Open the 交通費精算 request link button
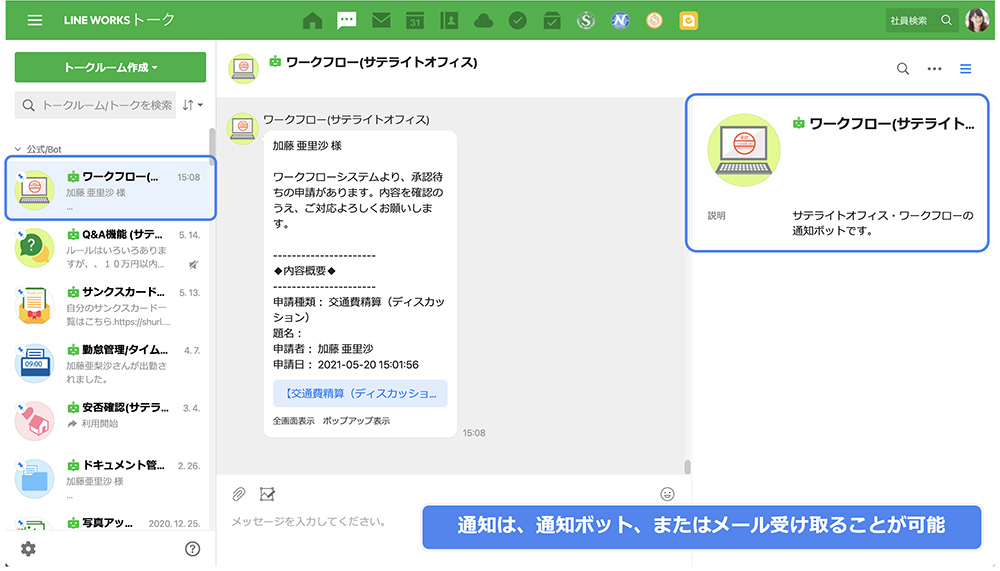1000x571 pixels. 360,393
